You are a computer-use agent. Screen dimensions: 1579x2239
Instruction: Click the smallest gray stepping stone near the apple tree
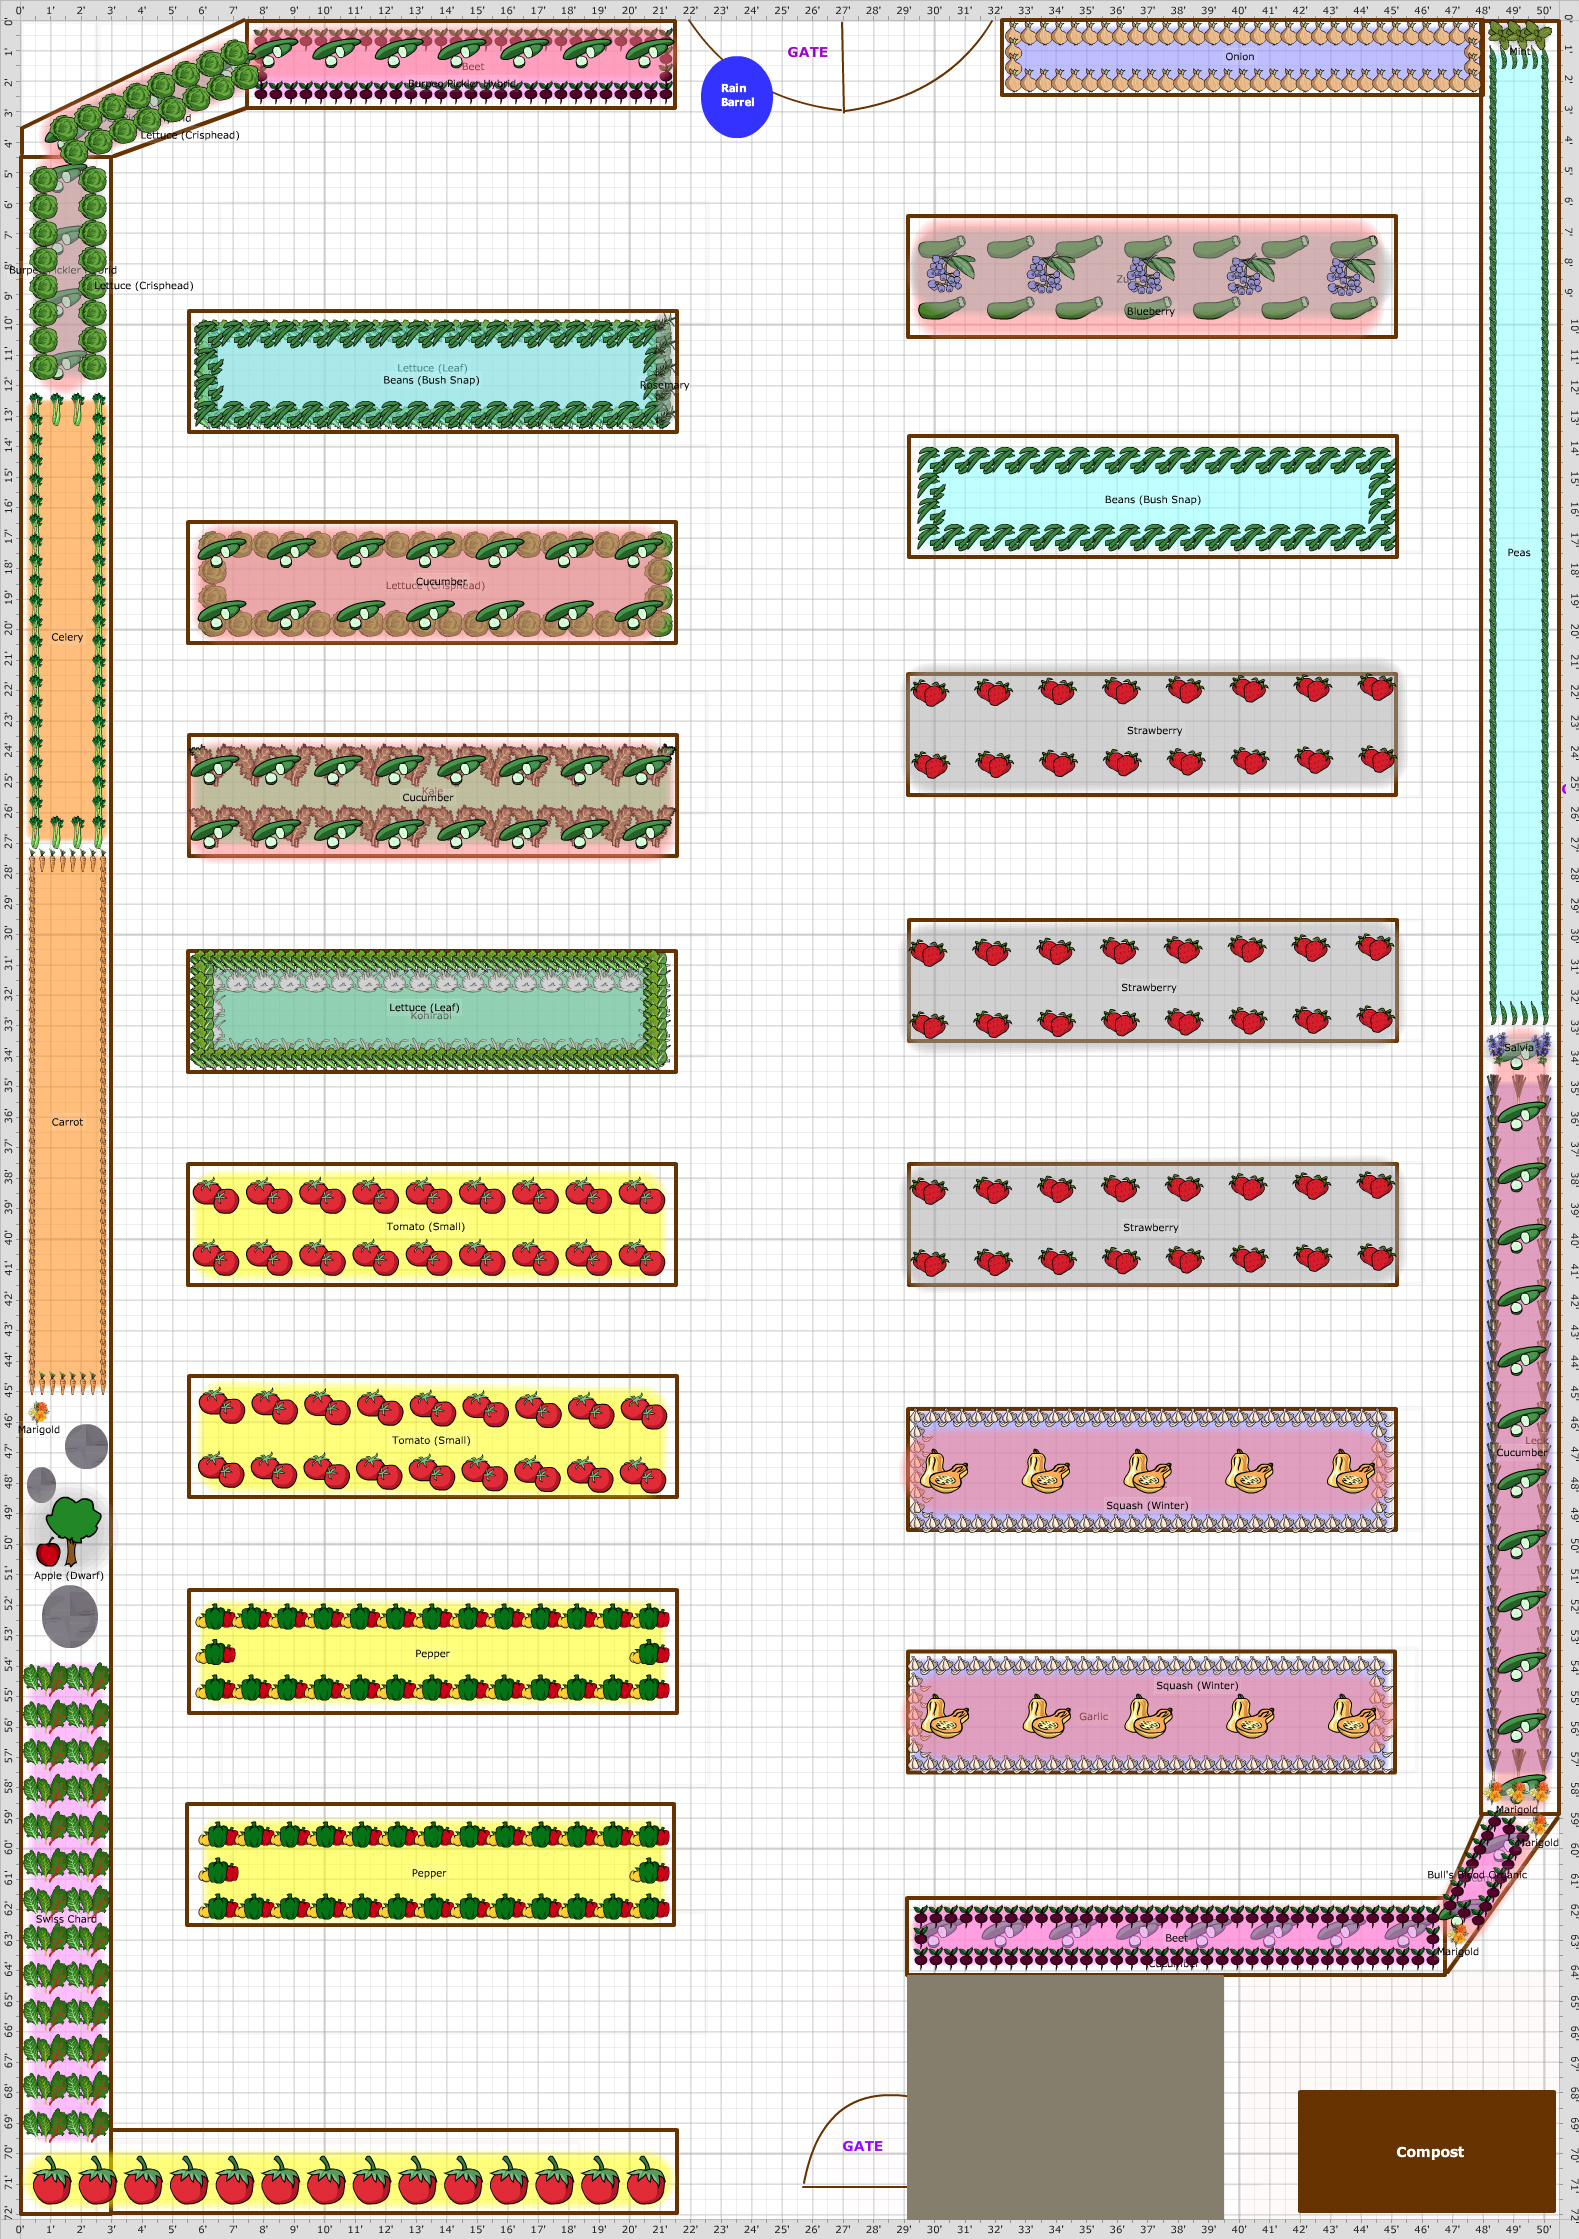pyautogui.click(x=42, y=1485)
